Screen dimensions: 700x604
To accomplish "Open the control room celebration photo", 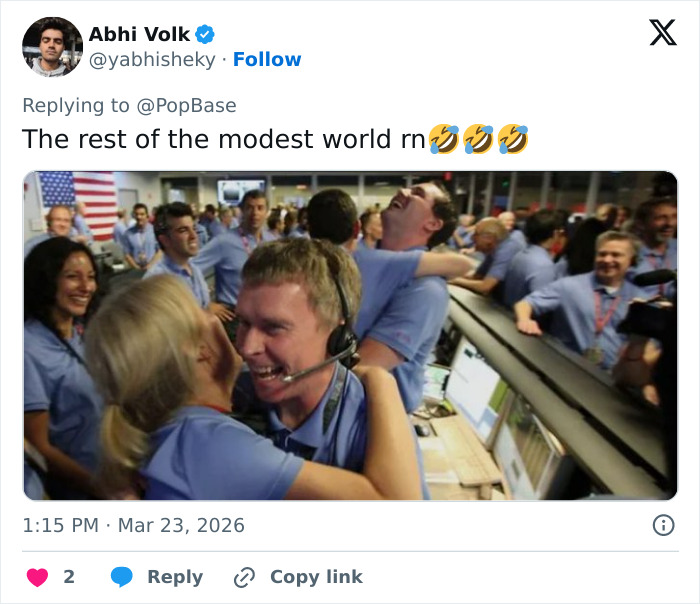I will coord(350,335).
